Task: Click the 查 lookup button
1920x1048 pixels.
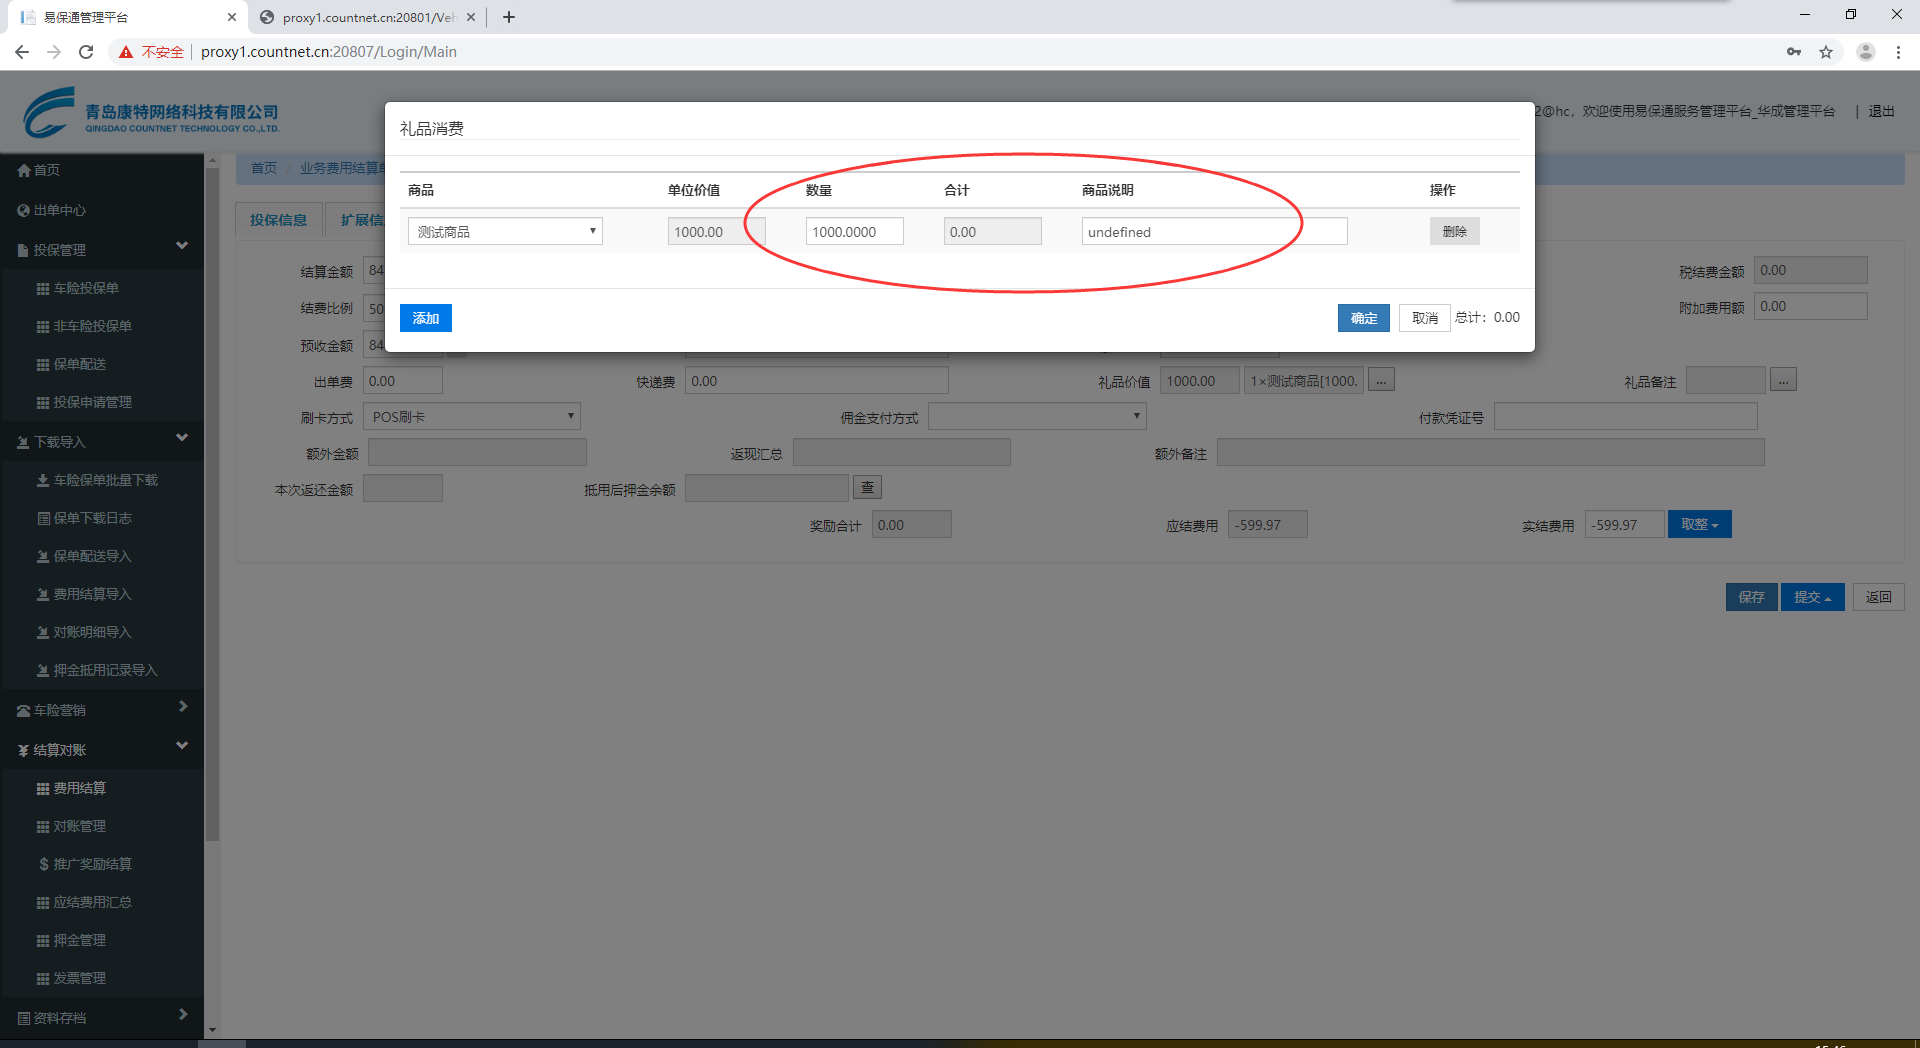Action: pos(867,488)
